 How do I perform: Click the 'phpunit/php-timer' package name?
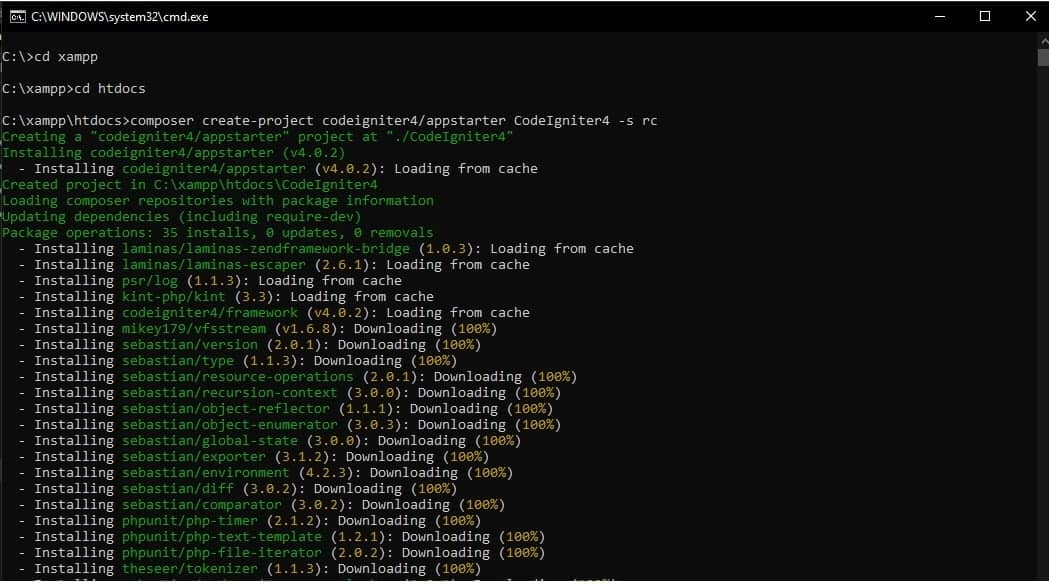pyautogui.click(x=189, y=522)
